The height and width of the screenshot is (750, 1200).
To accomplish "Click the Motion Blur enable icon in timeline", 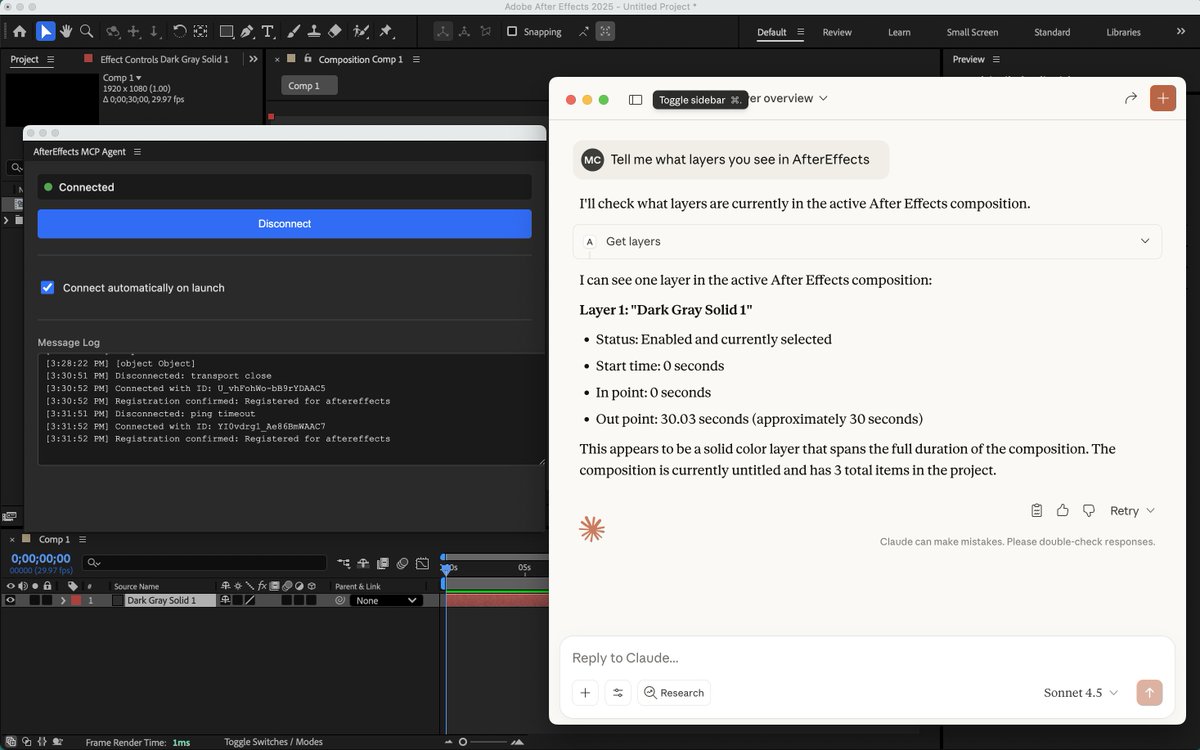I will click(x=402, y=563).
